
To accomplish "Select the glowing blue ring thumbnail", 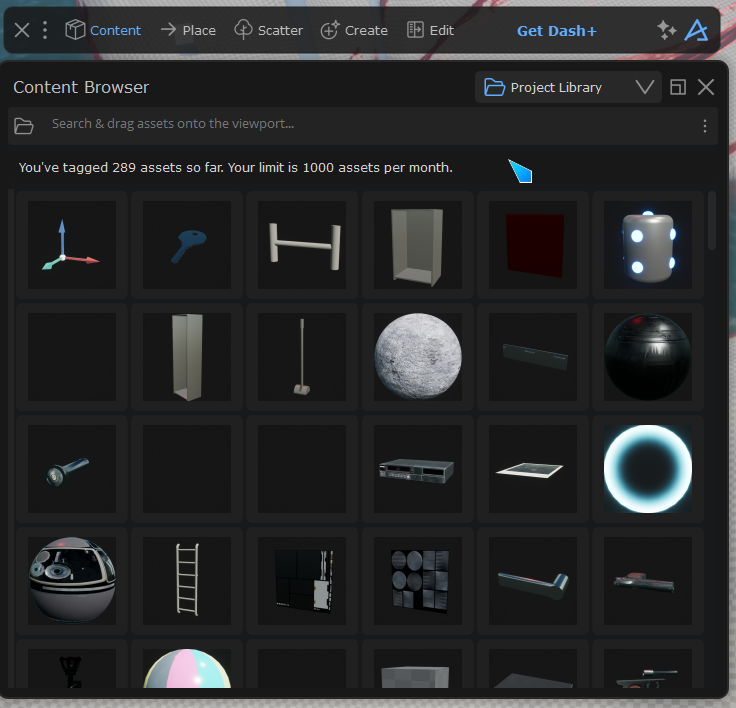I will [x=648, y=469].
